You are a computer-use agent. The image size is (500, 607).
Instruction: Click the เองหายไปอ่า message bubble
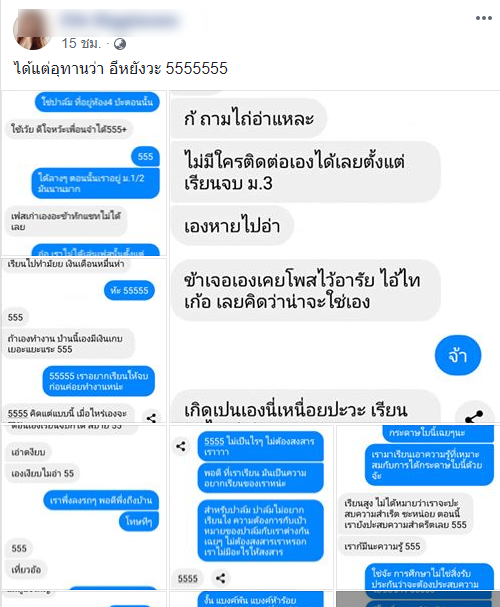coord(232,225)
